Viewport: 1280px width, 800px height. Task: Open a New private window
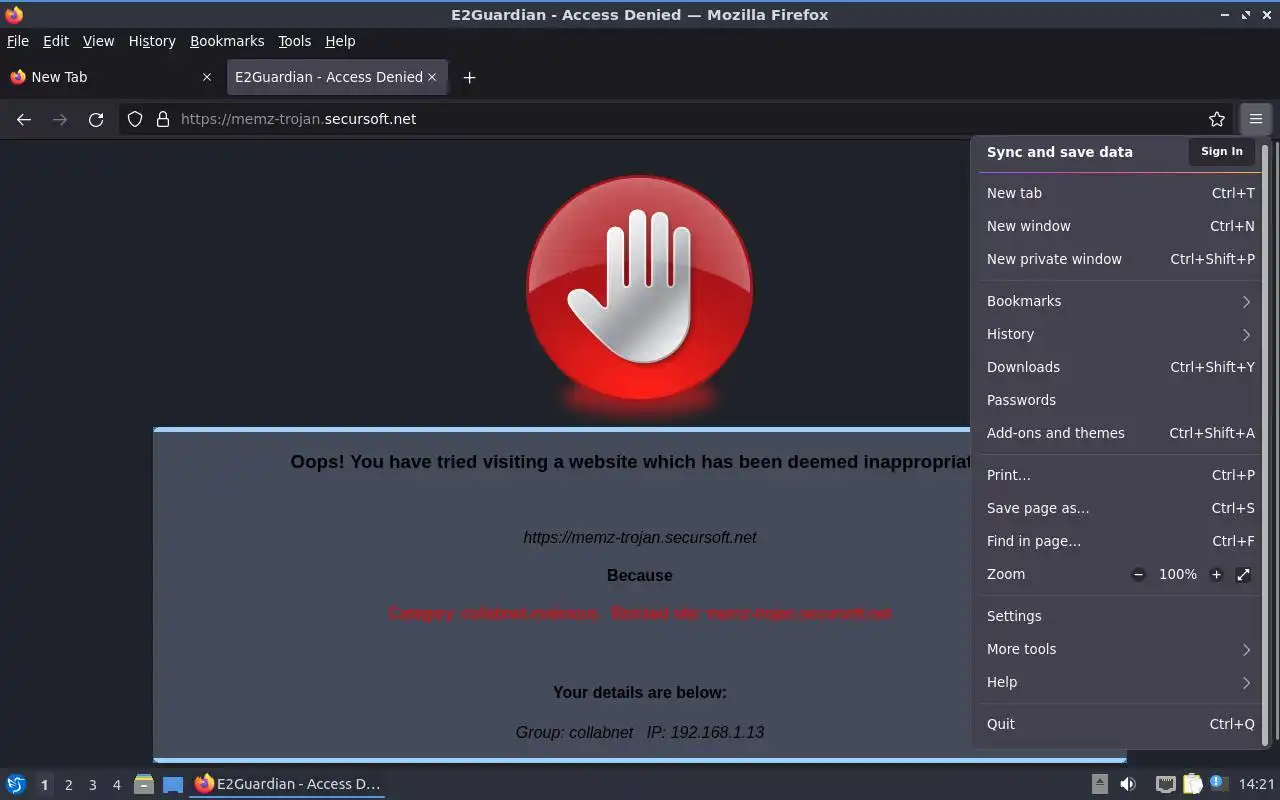[x=1120, y=259]
